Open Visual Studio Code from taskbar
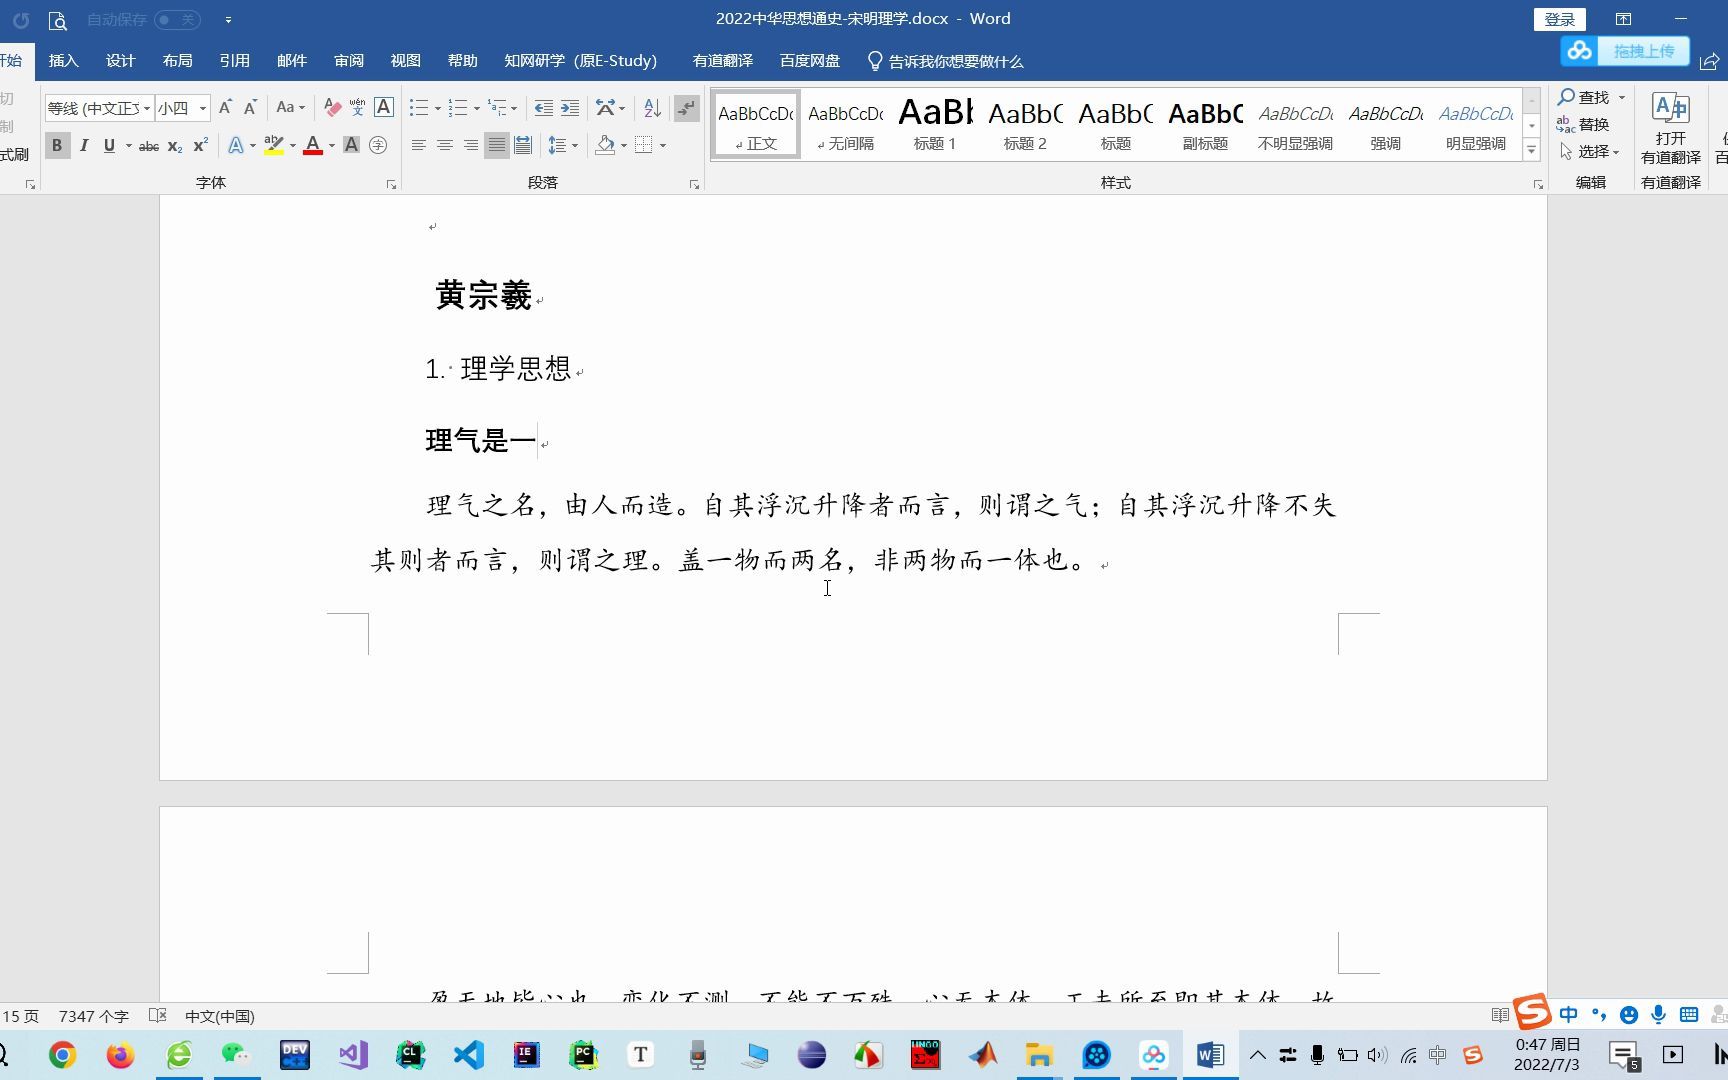This screenshot has height=1080, width=1728. (x=468, y=1055)
